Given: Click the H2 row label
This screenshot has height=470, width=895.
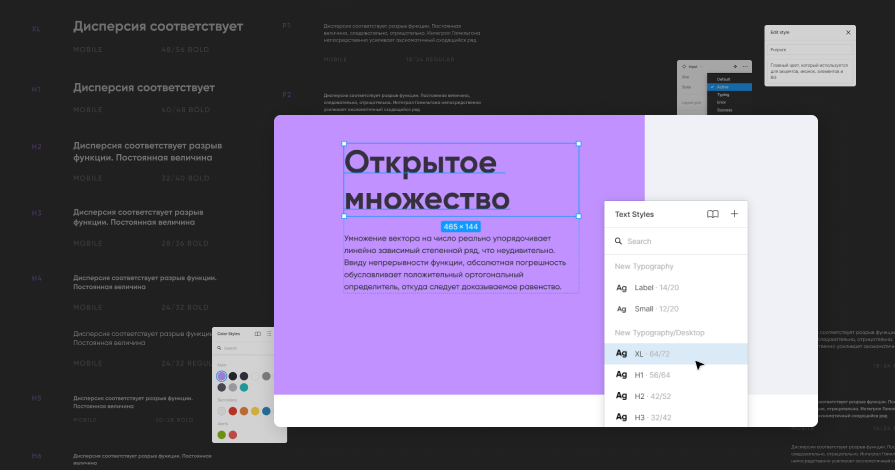Looking at the screenshot, I should click(37, 147).
